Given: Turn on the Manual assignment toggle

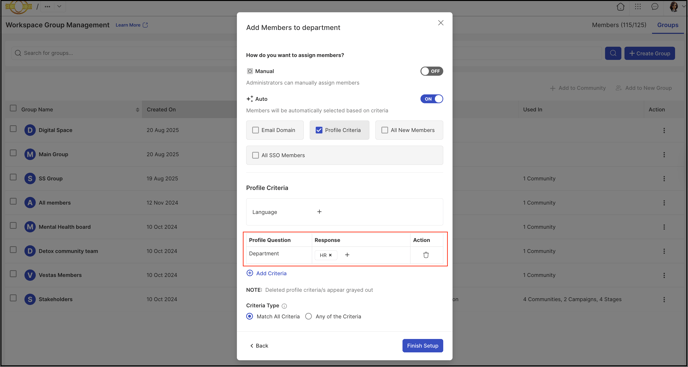Looking at the screenshot, I should (x=432, y=71).
